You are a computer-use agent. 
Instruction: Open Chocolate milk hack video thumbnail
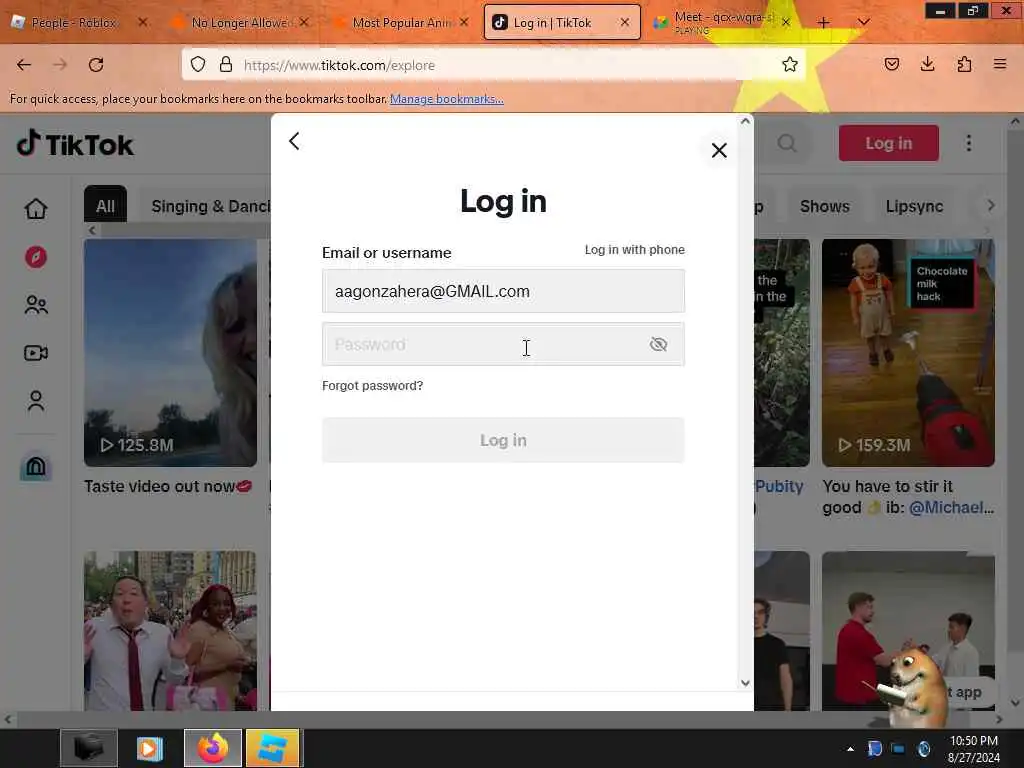[x=908, y=353]
